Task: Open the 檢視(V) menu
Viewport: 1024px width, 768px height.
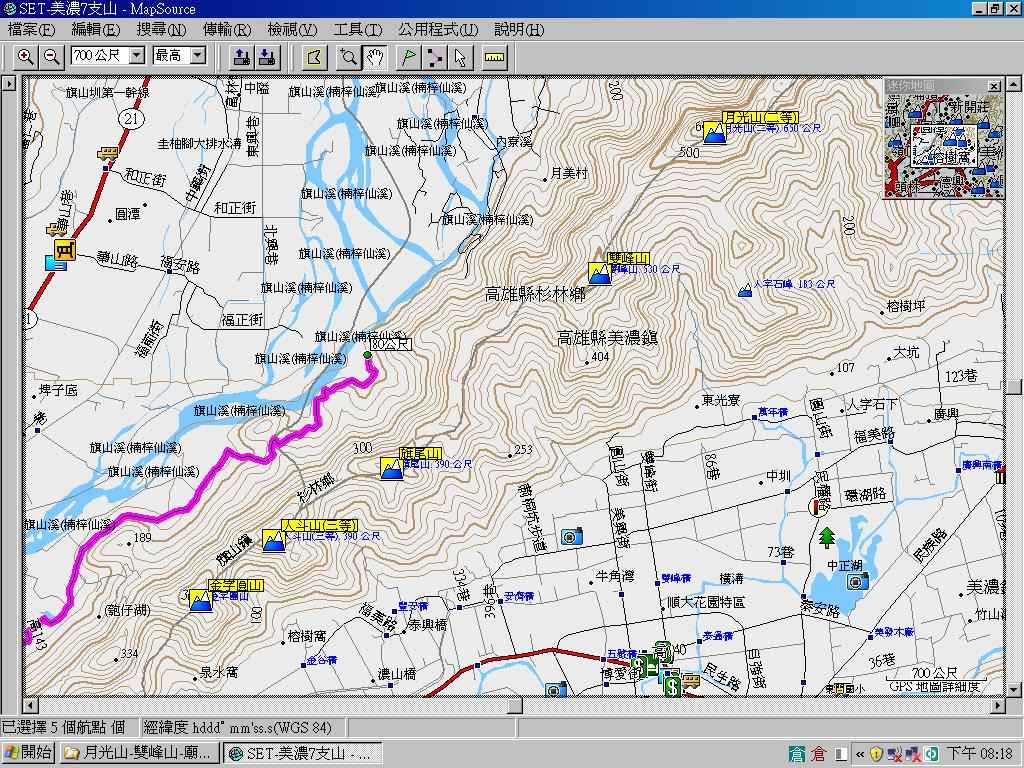Action: tap(292, 29)
